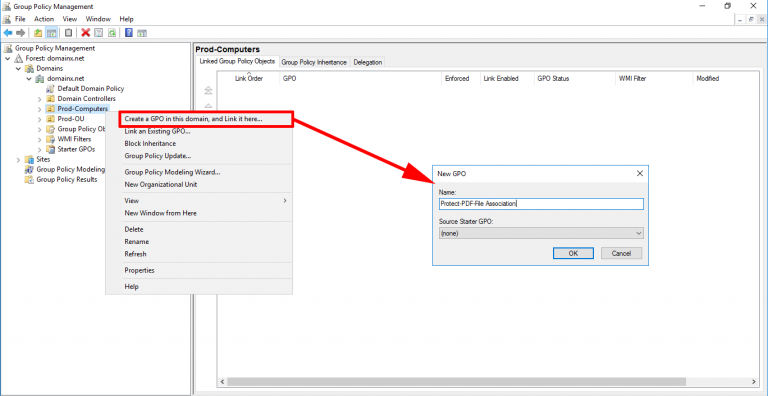Open the Source Starter GPO dropdown
The width and height of the screenshot is (768, 396).
[x=639, y=233]
